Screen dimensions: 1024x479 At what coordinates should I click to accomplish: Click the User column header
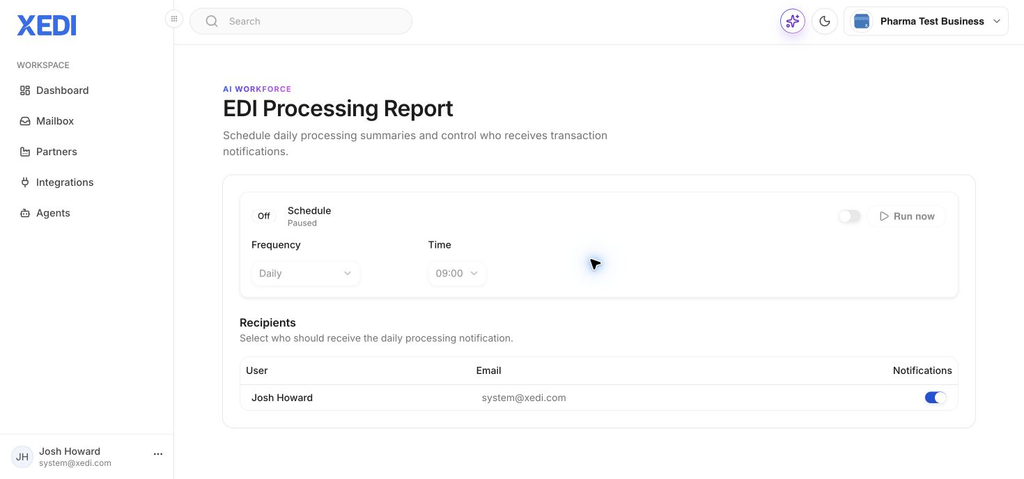point(257,371)
